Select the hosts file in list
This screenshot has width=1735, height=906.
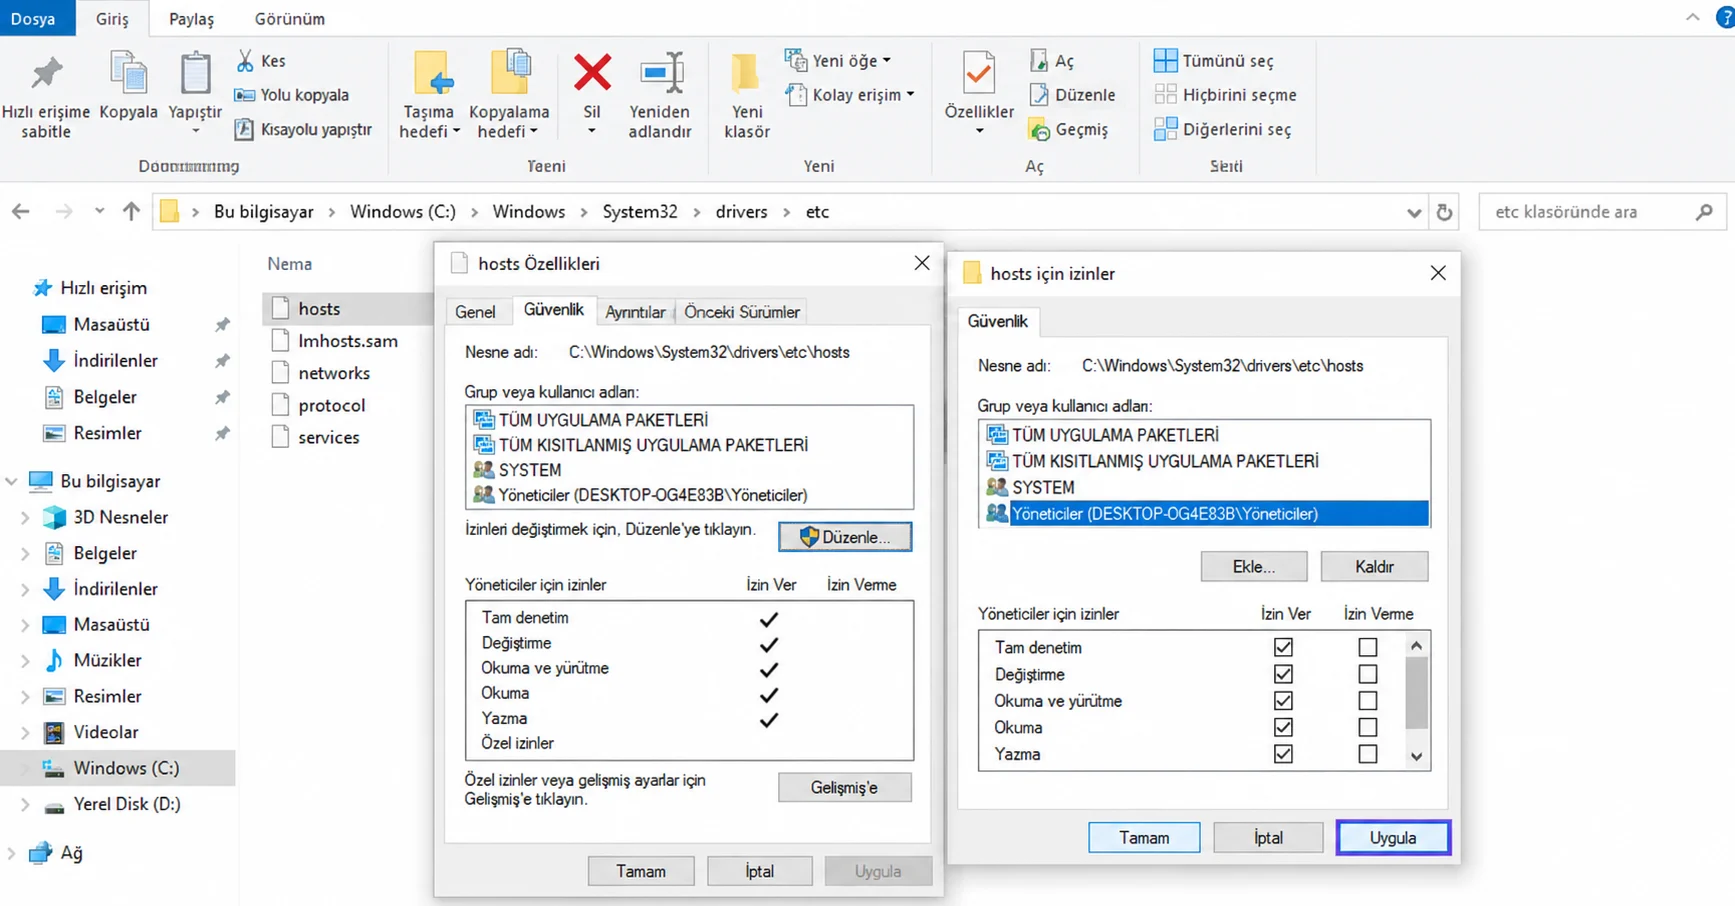pos(348,309)
